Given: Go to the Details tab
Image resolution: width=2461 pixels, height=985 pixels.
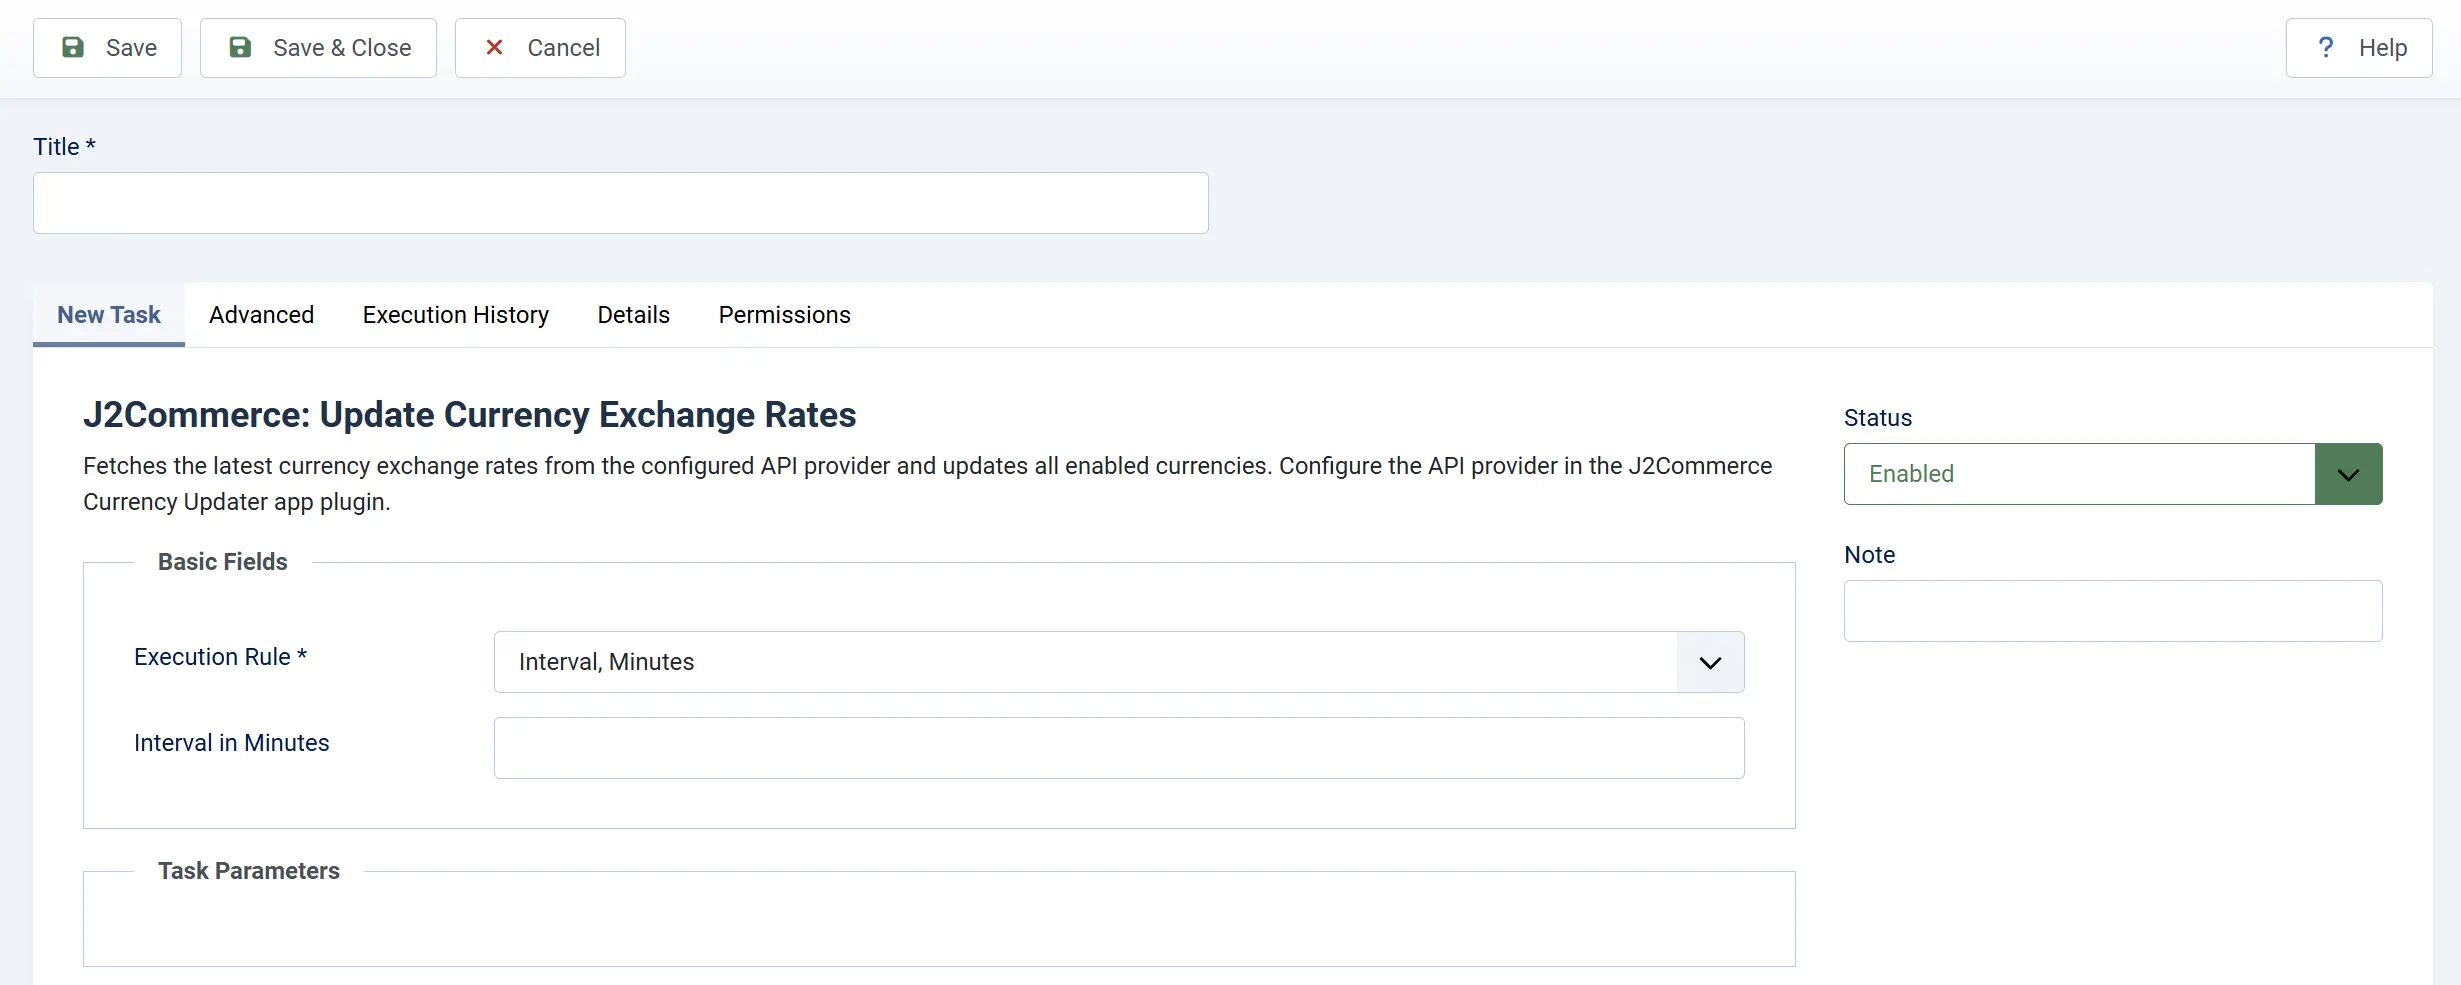Looking at the screenshot, I should click(x=634, y=315).
